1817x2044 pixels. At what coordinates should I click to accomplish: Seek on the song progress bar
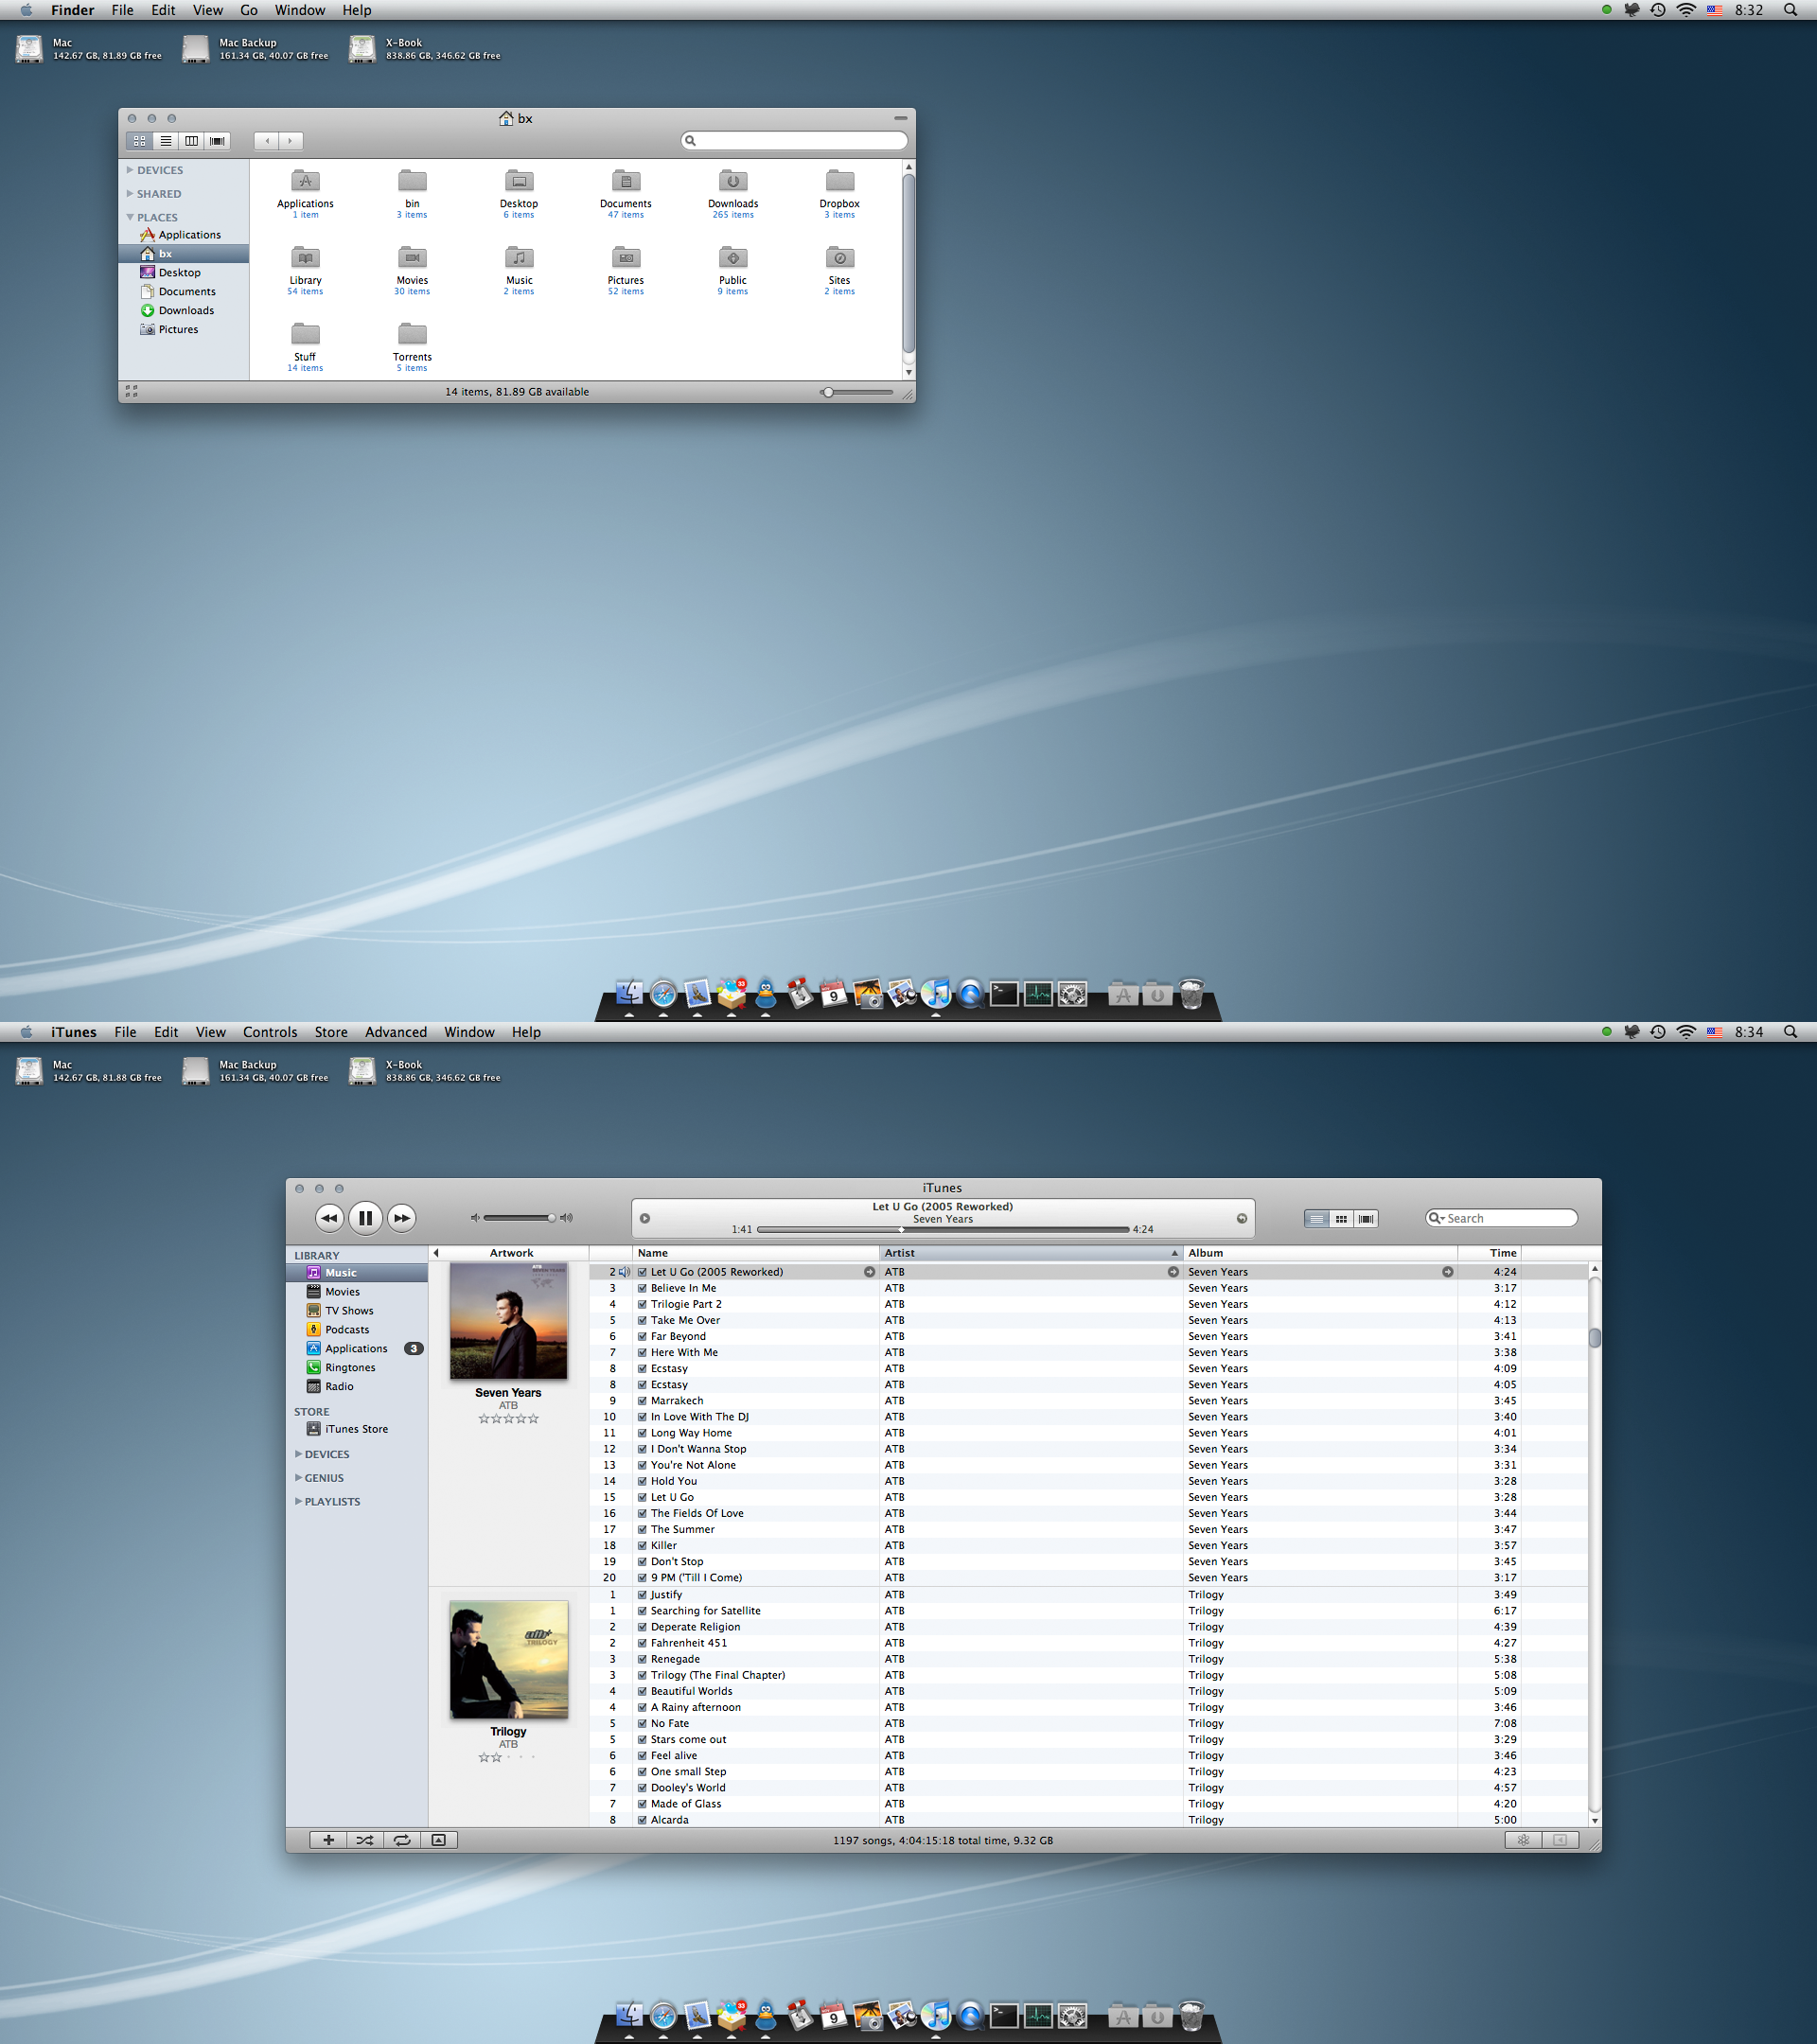[x=943, y=1229]
